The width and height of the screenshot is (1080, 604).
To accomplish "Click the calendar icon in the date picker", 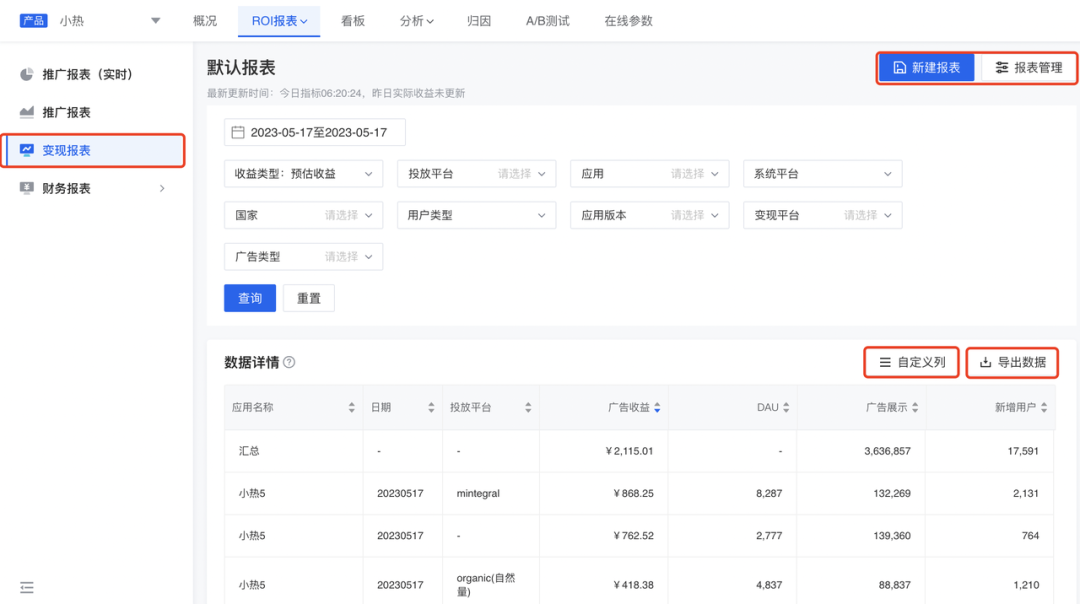I will [239, 131].
